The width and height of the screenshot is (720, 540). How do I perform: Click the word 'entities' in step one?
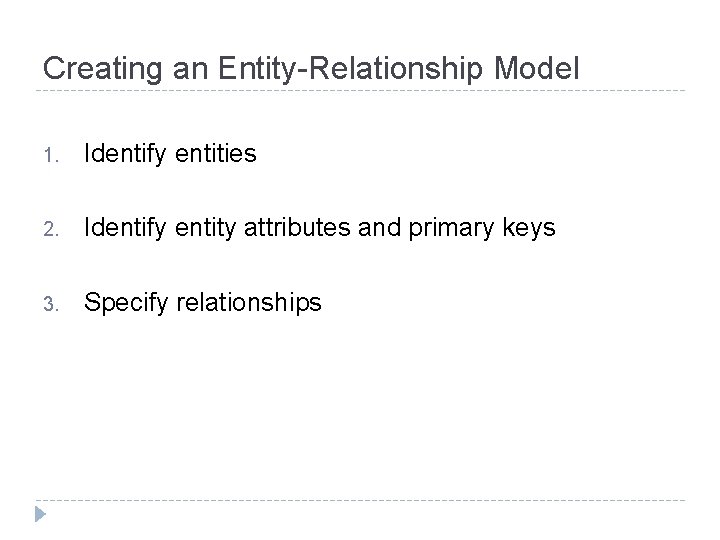coord(214,154)
